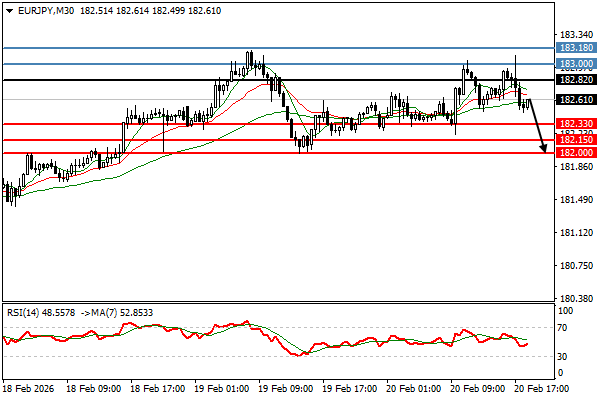This screenshot has width=600, height=400.
Task: Click the RSI 30 oversold level mark
Action: [564, 356]
